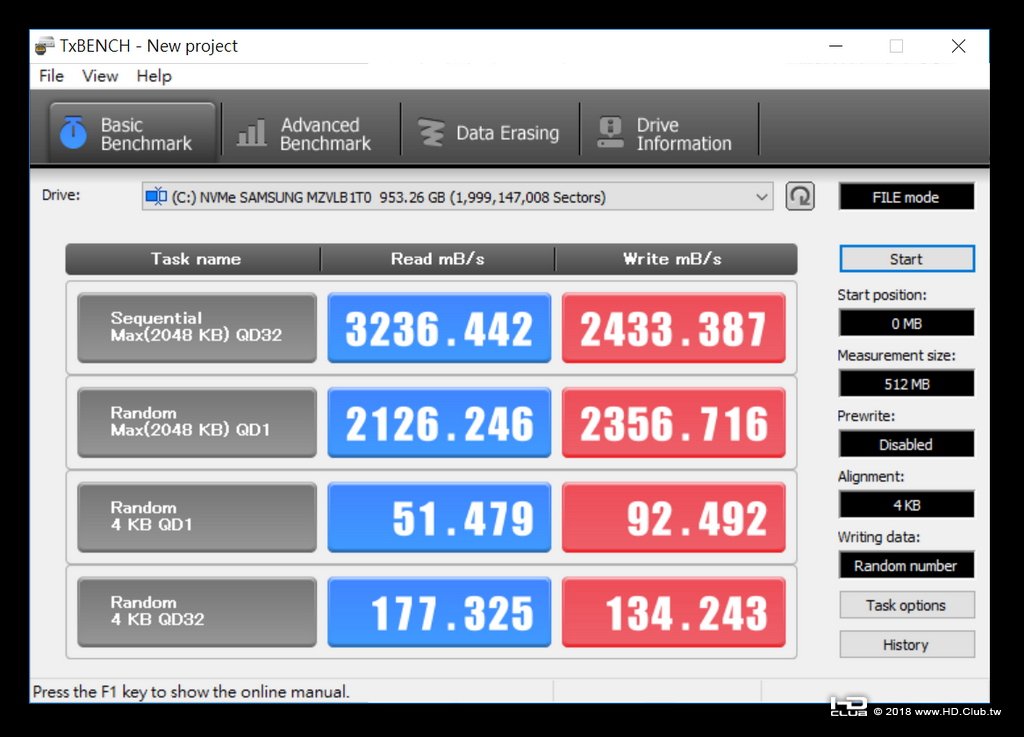The width and height of the screenshot is (1024, 737).
Task: Open the Help menu
Action: pyautogui.click(x=154, y=76)
